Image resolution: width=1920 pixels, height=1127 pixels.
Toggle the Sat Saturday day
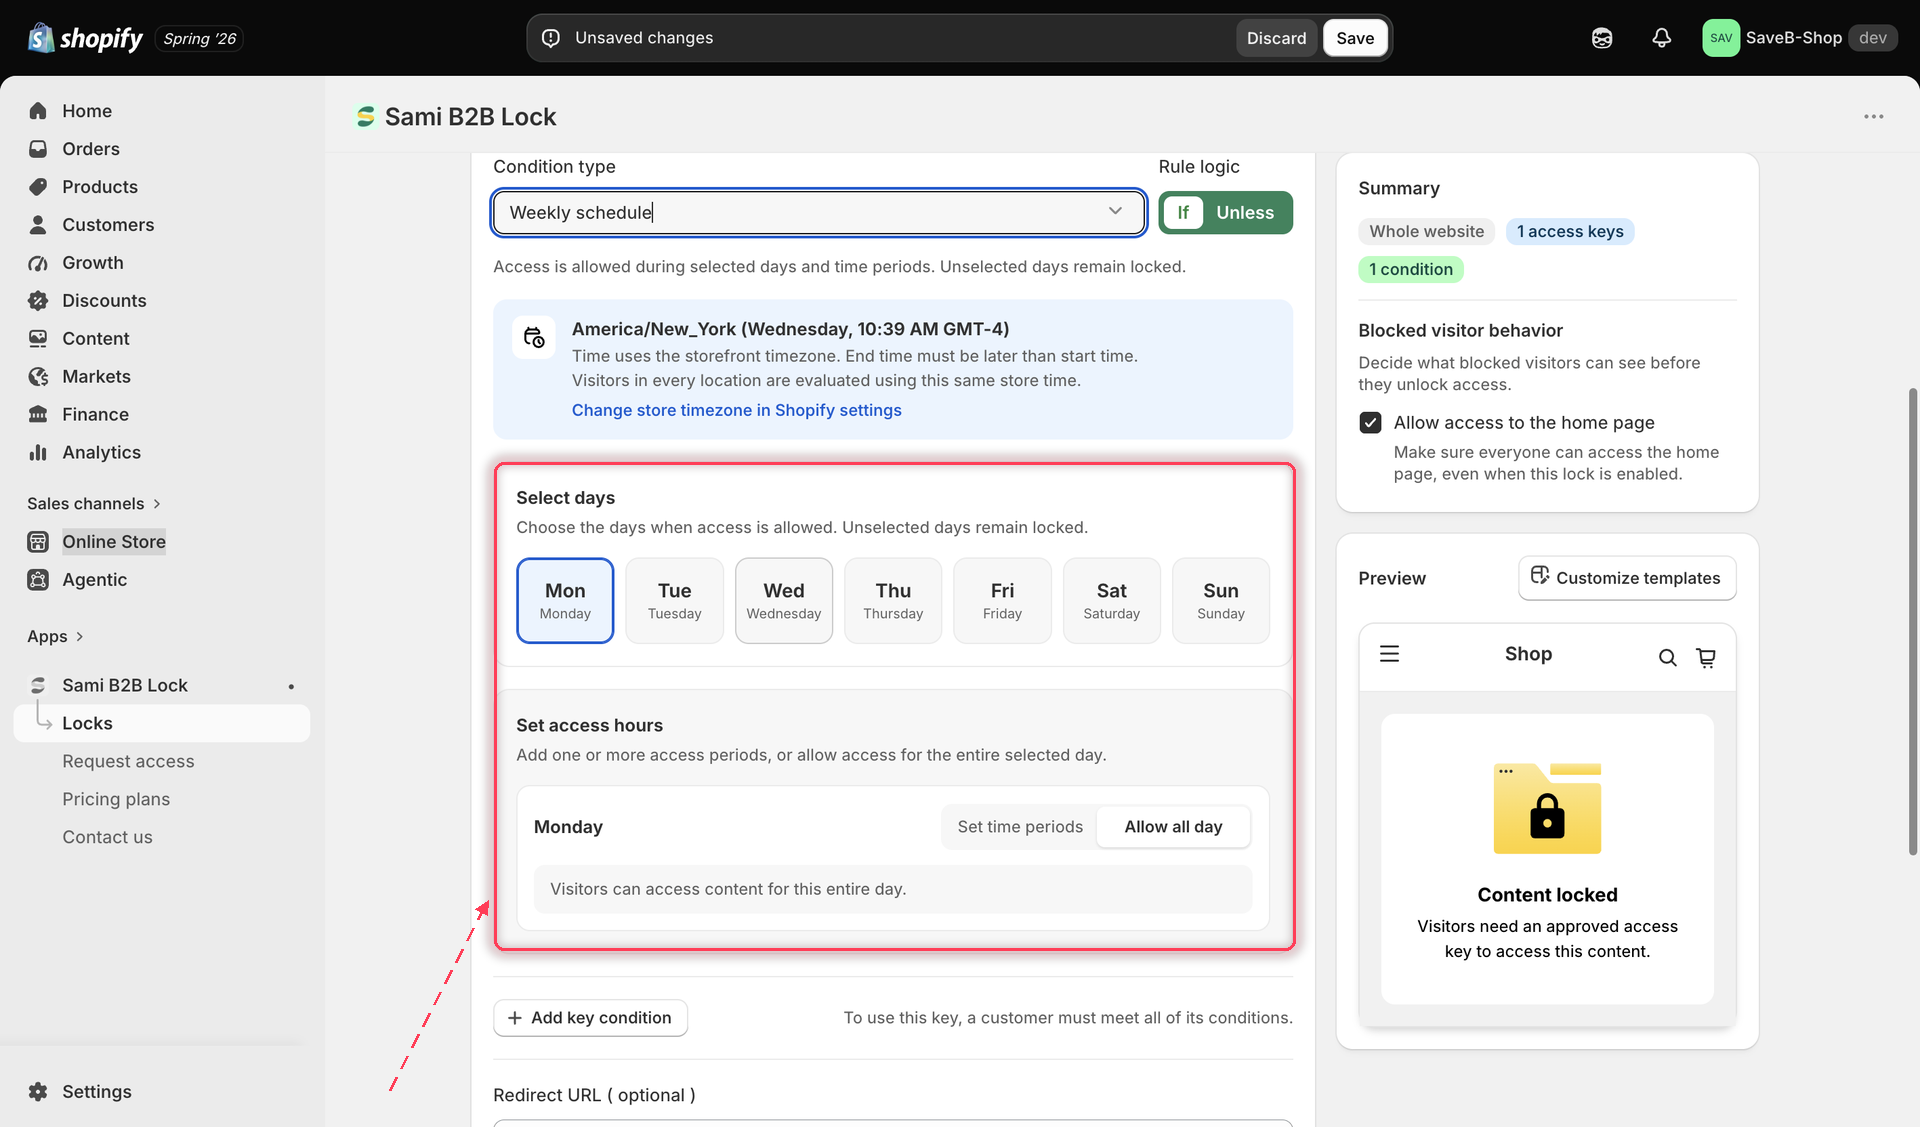tap(1111, 600)
